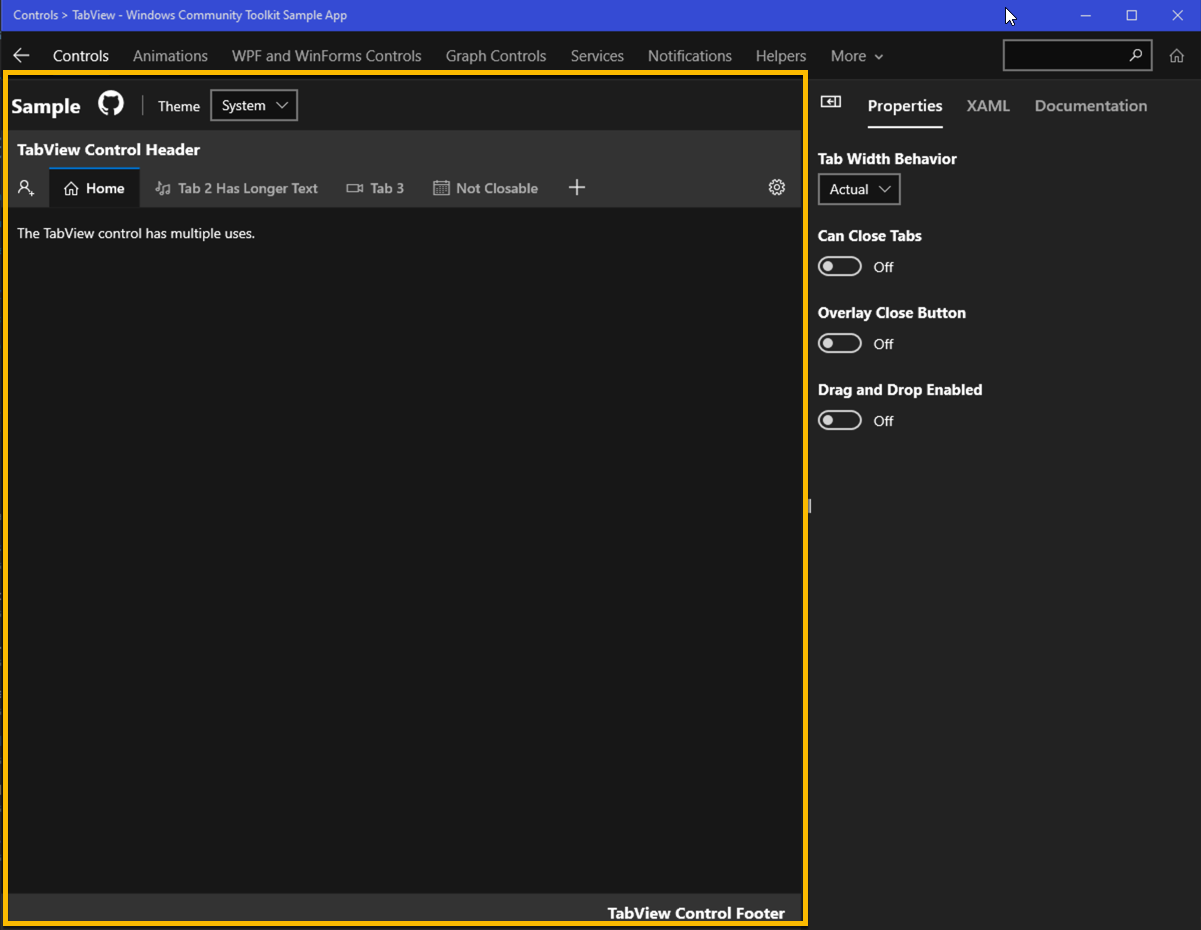Click the add-user icon in tab strip

point(27,188)
